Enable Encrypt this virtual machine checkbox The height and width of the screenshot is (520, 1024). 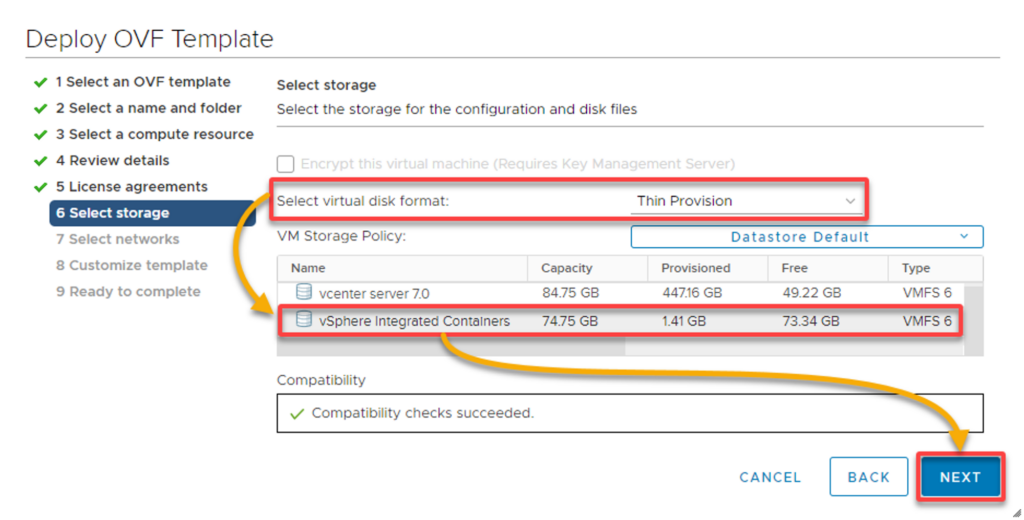285,164
